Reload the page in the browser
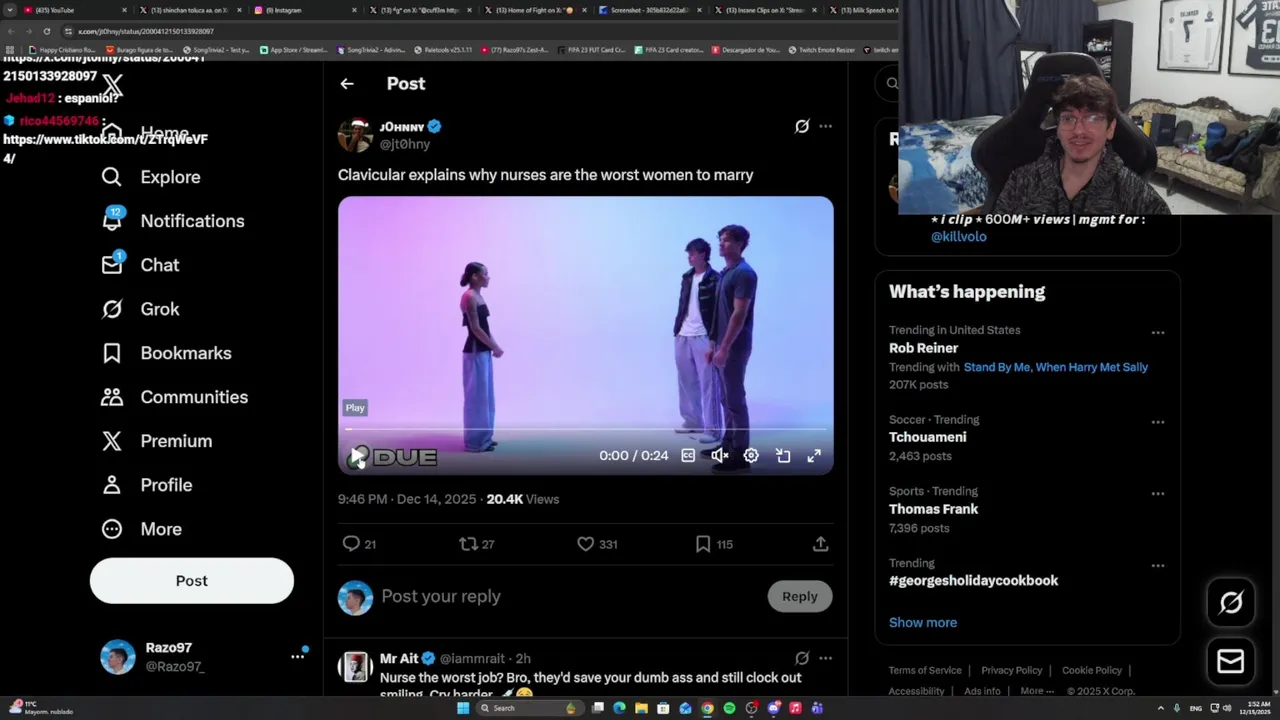This screenshot has width=1280, height=720. pos(46,31)
